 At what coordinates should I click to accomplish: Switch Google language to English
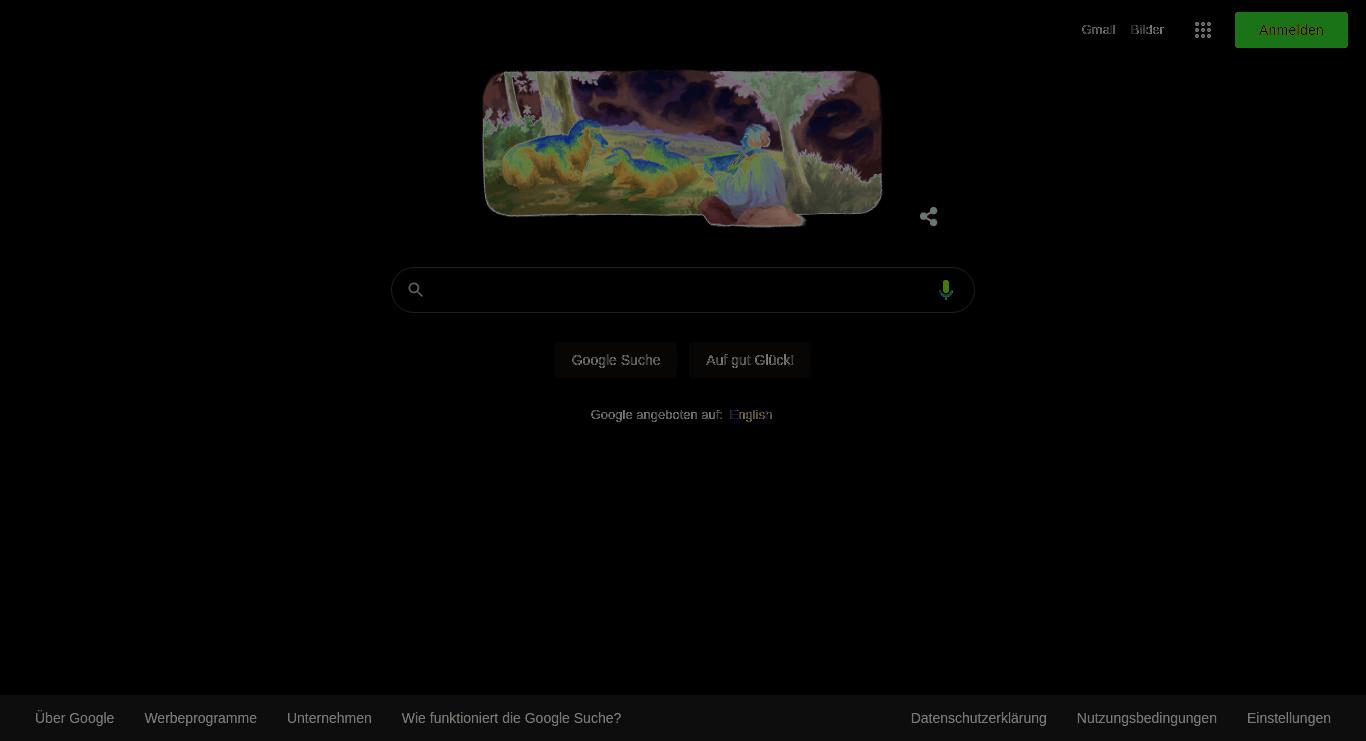pyautogui.click(x=750, y=415)
